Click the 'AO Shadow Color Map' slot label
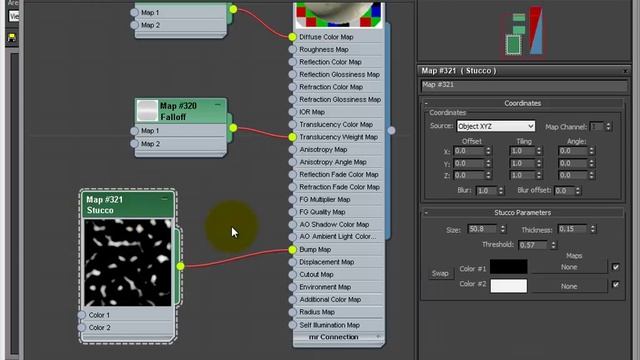Image resolution: width=640 pixels, height=360 pixels. (334, 224)
